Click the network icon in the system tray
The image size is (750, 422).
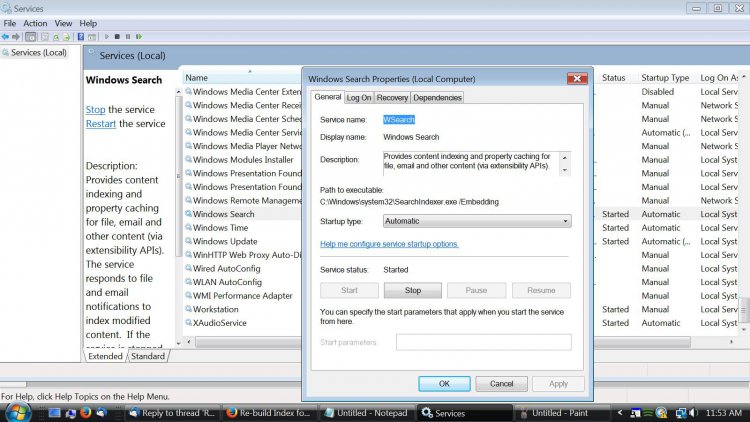[x=681, y=412]
